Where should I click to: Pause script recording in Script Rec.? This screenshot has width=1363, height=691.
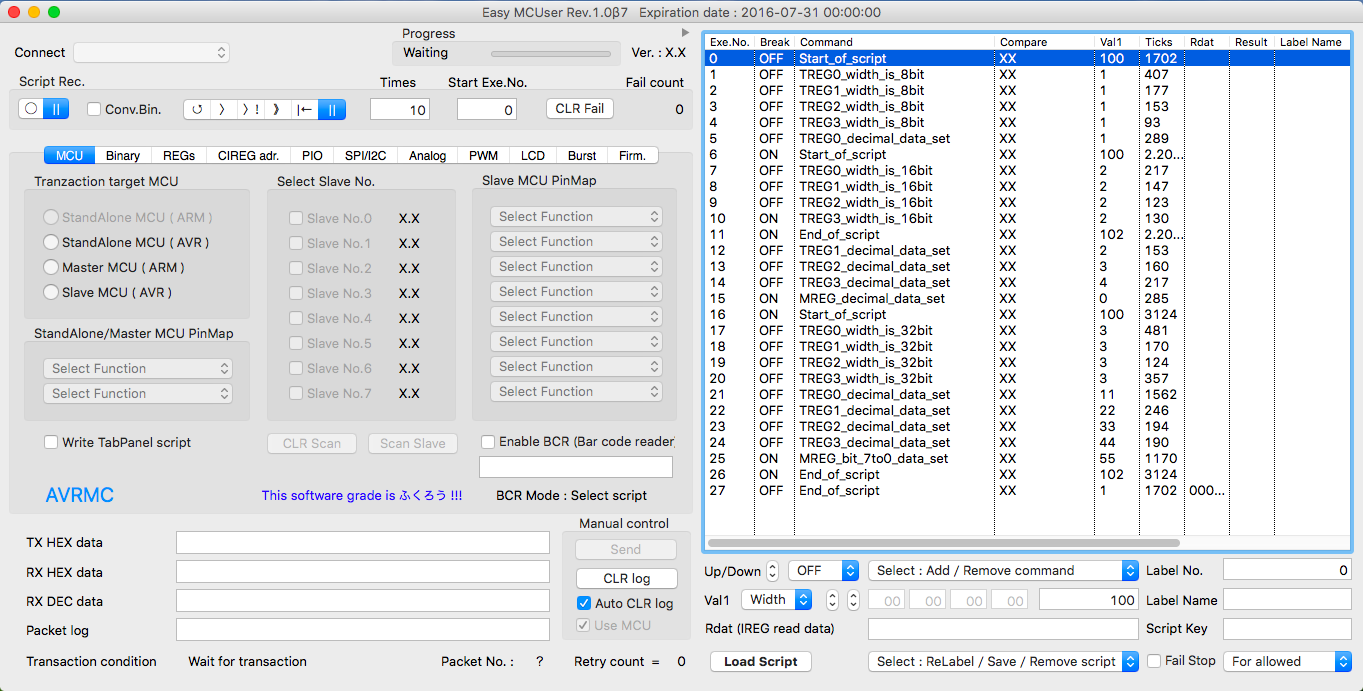pos(57,109)
